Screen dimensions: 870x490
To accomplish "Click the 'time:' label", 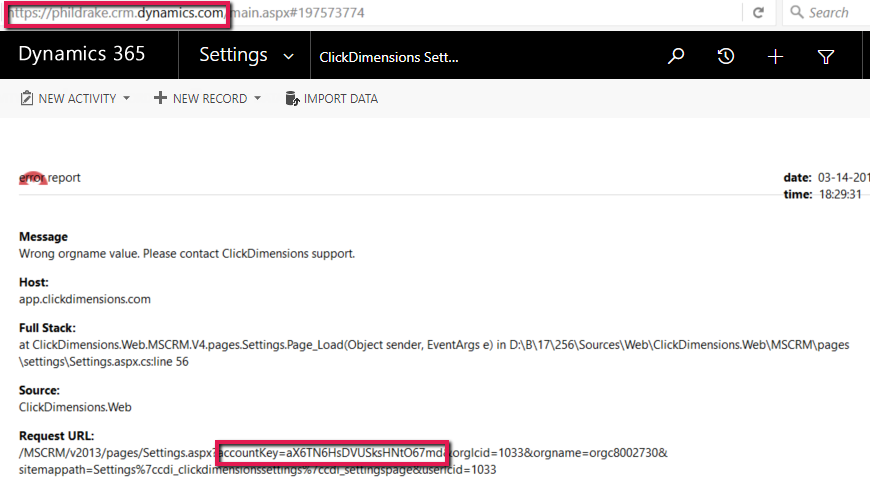I will pyautogui.click(x=798, y=194).
